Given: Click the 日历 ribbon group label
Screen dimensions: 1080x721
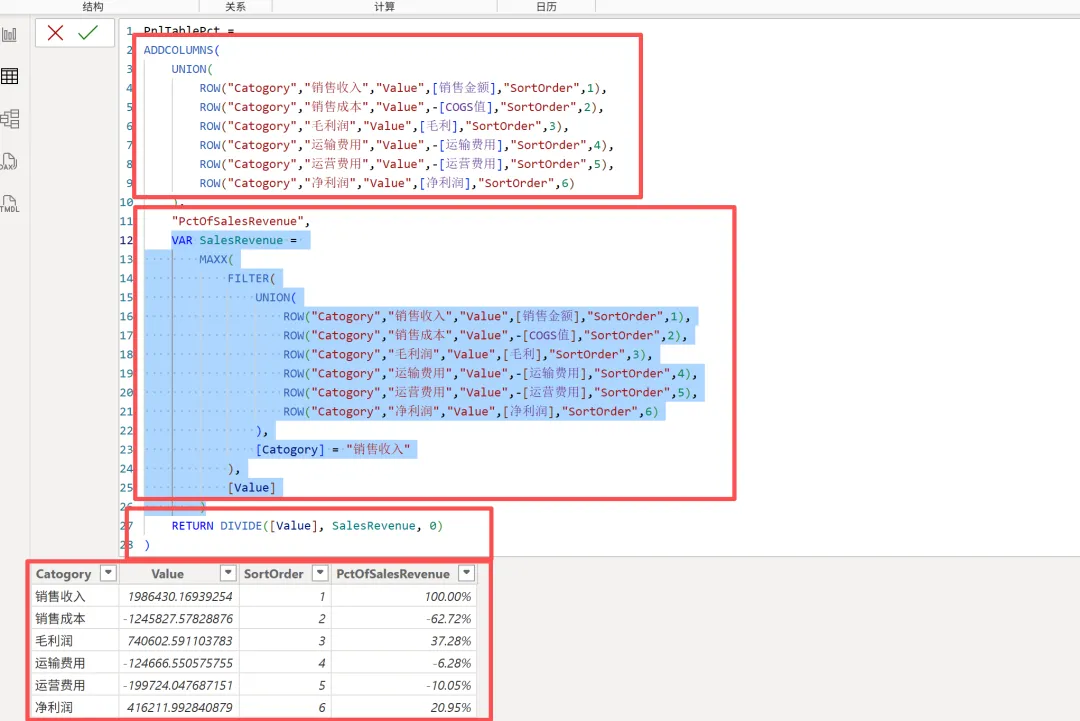Looking at the screenshot, I should click(x=546, y=6).
